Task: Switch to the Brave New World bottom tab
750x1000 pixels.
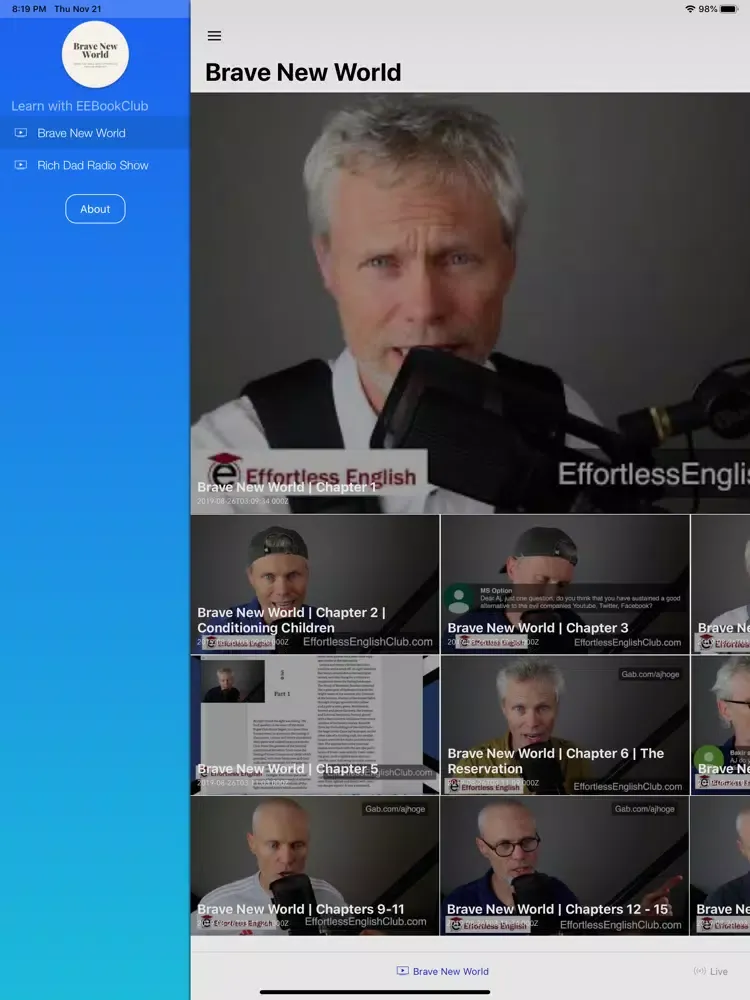Action: click(443, 971)
